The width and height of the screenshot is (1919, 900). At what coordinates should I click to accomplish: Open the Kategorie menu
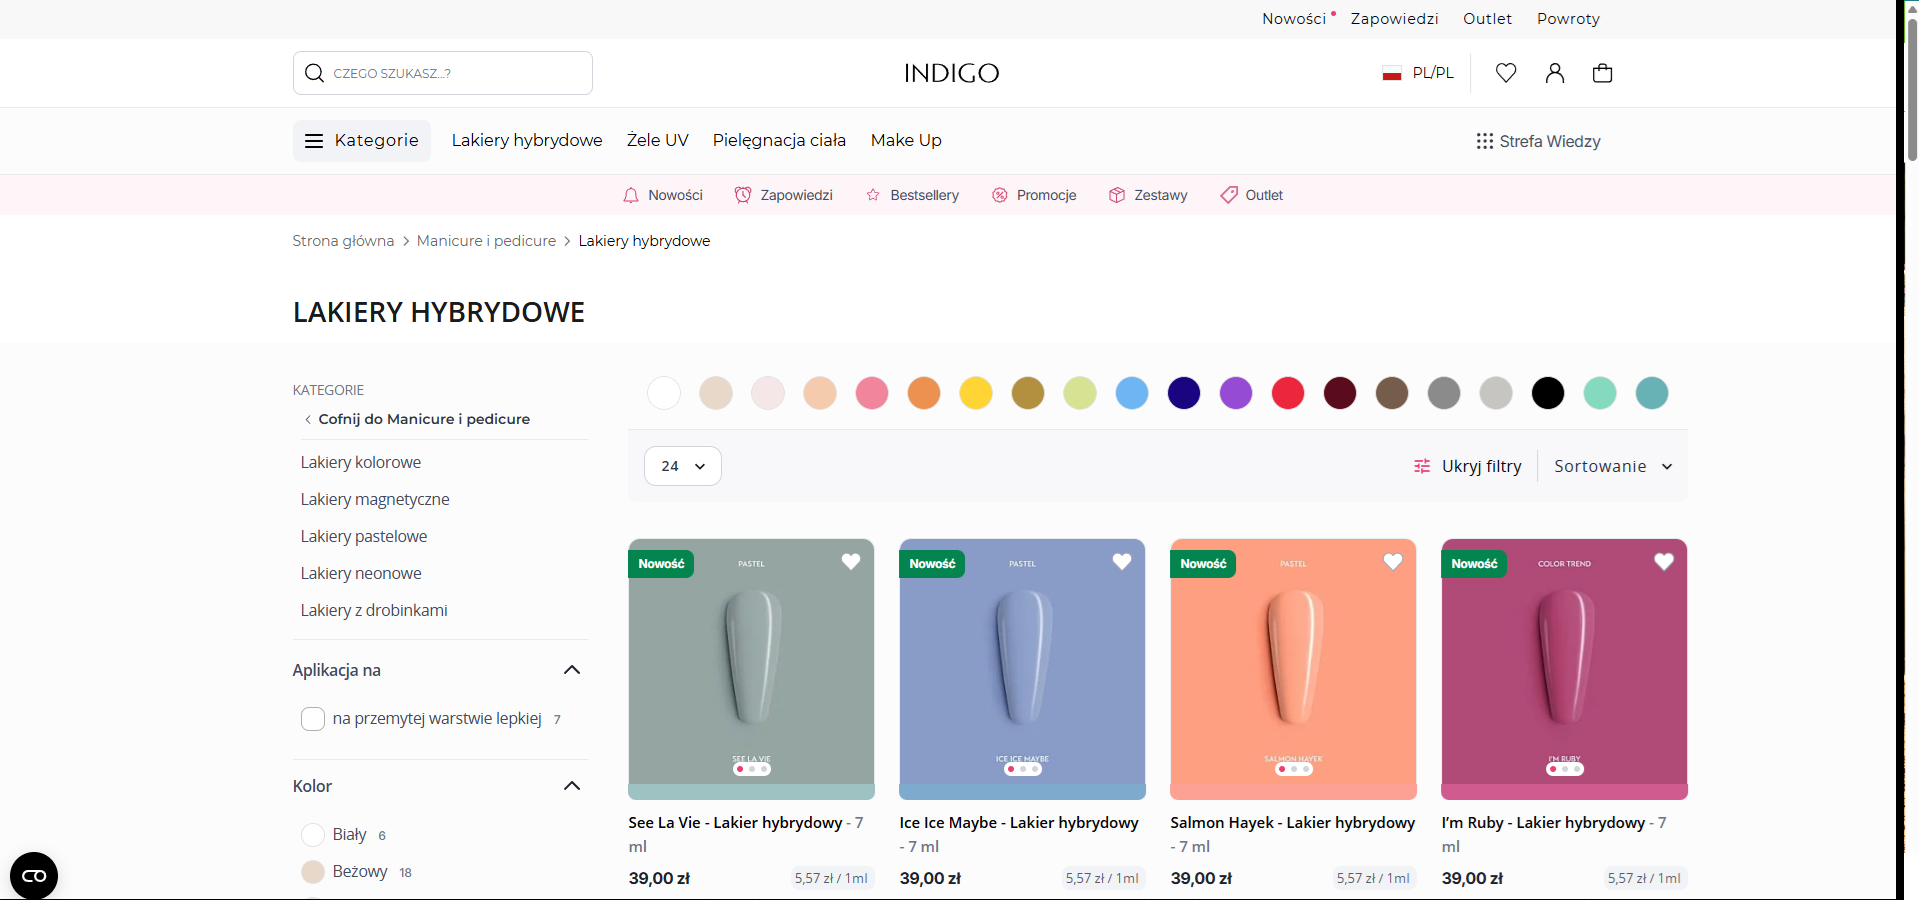coord(362,141)
